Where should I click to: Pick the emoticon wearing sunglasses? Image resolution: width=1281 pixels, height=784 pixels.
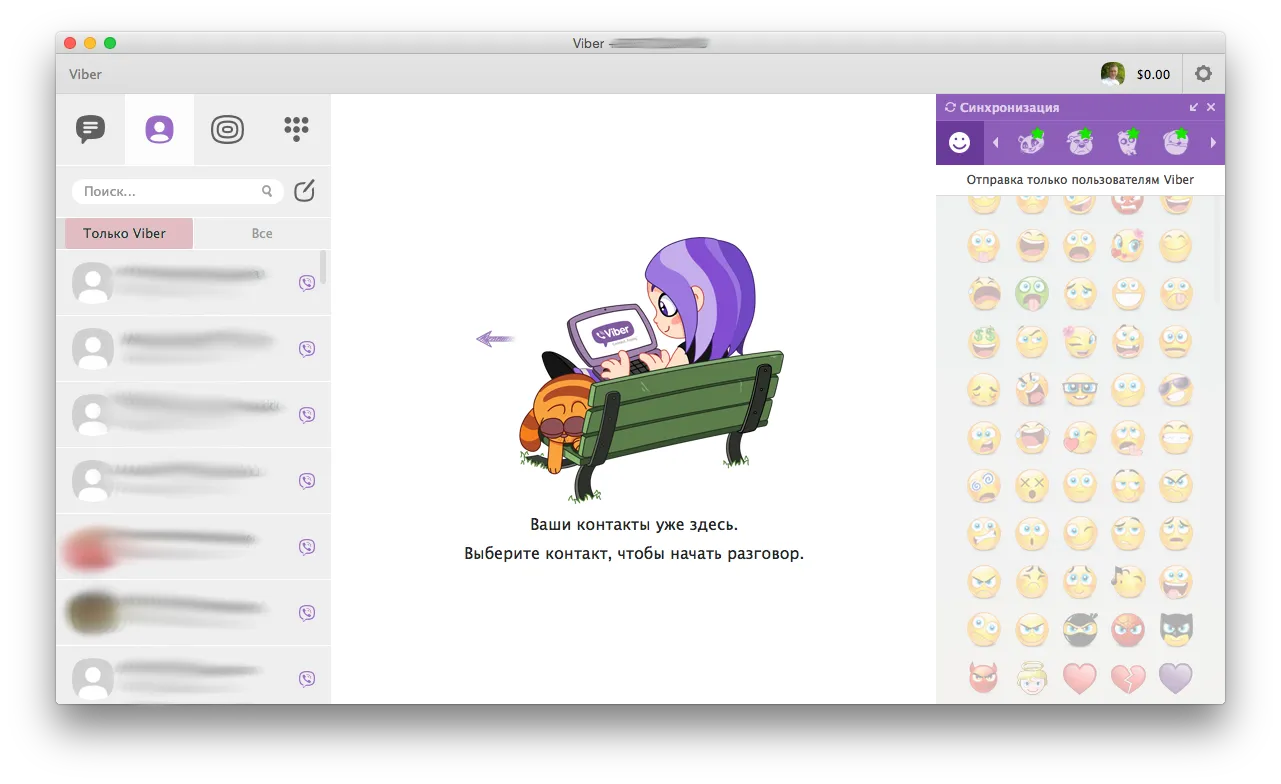(x=1175, y=389)
